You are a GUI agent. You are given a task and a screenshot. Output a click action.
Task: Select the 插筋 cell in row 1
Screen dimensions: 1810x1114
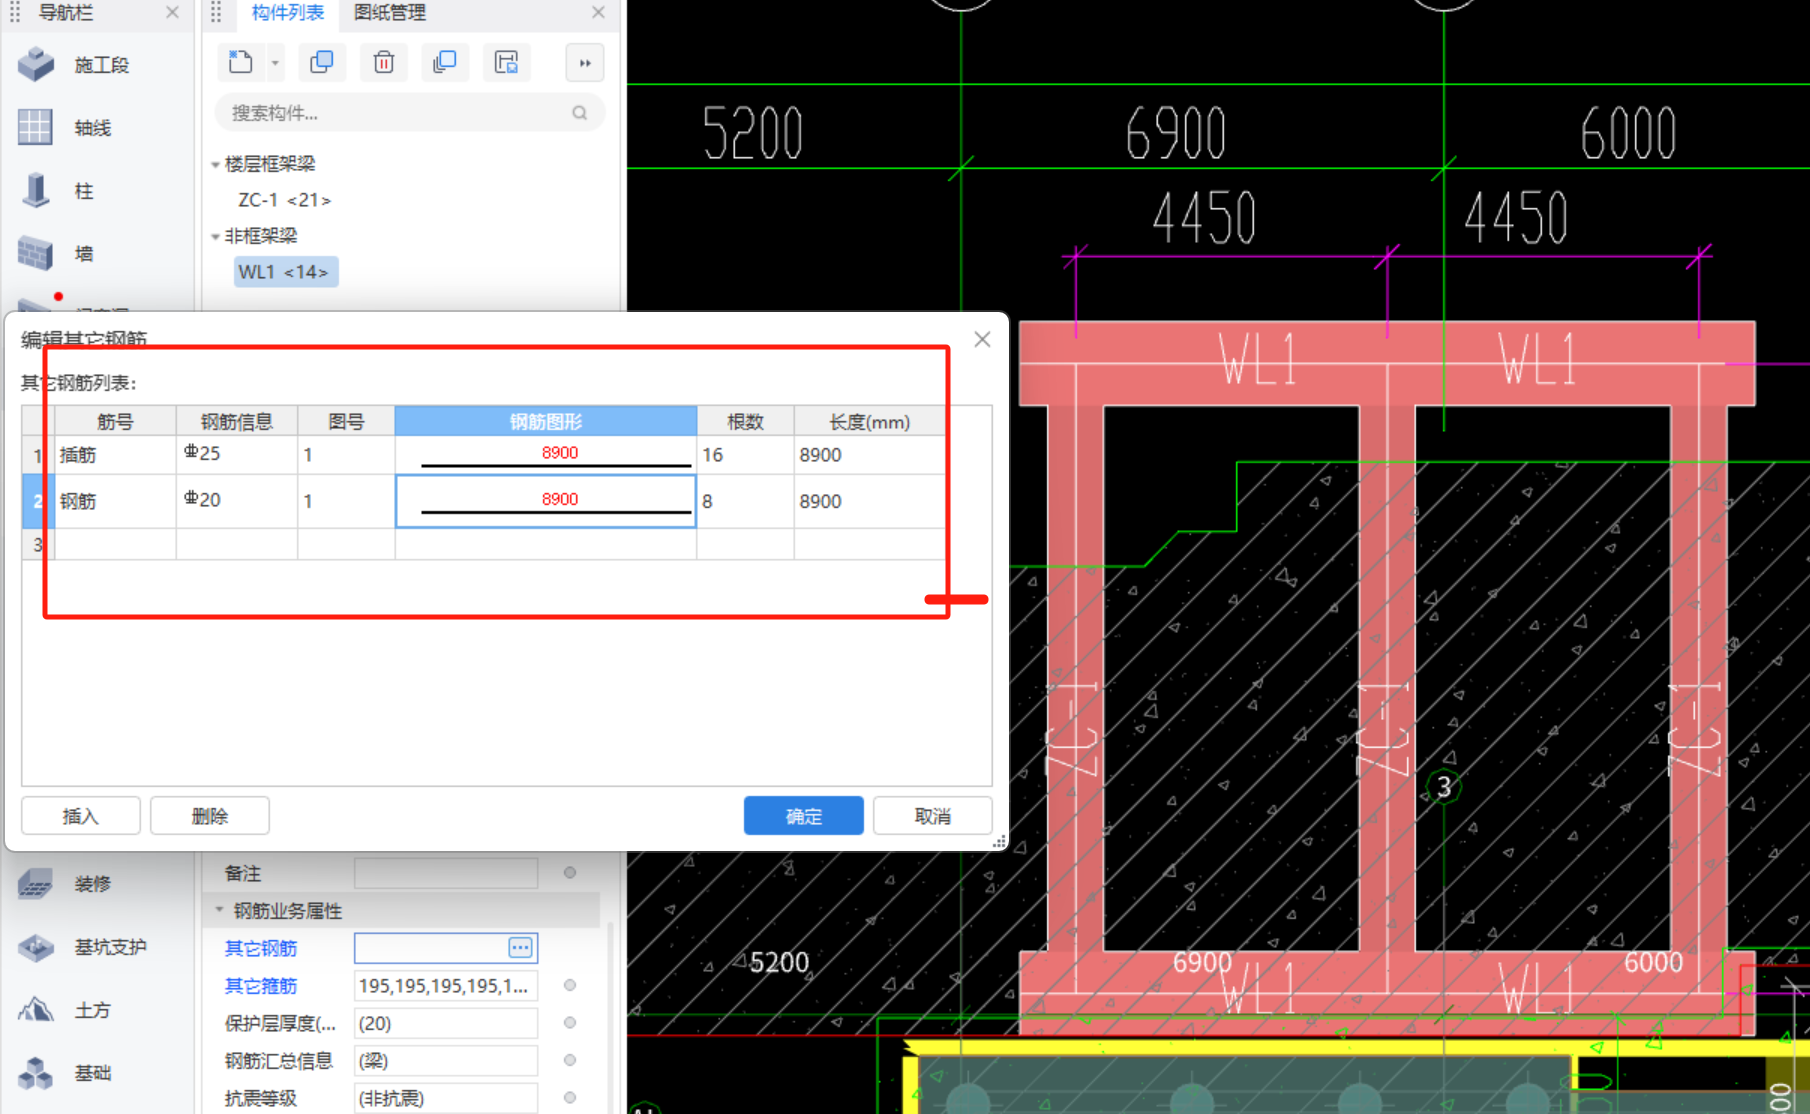tap(115, 455)
